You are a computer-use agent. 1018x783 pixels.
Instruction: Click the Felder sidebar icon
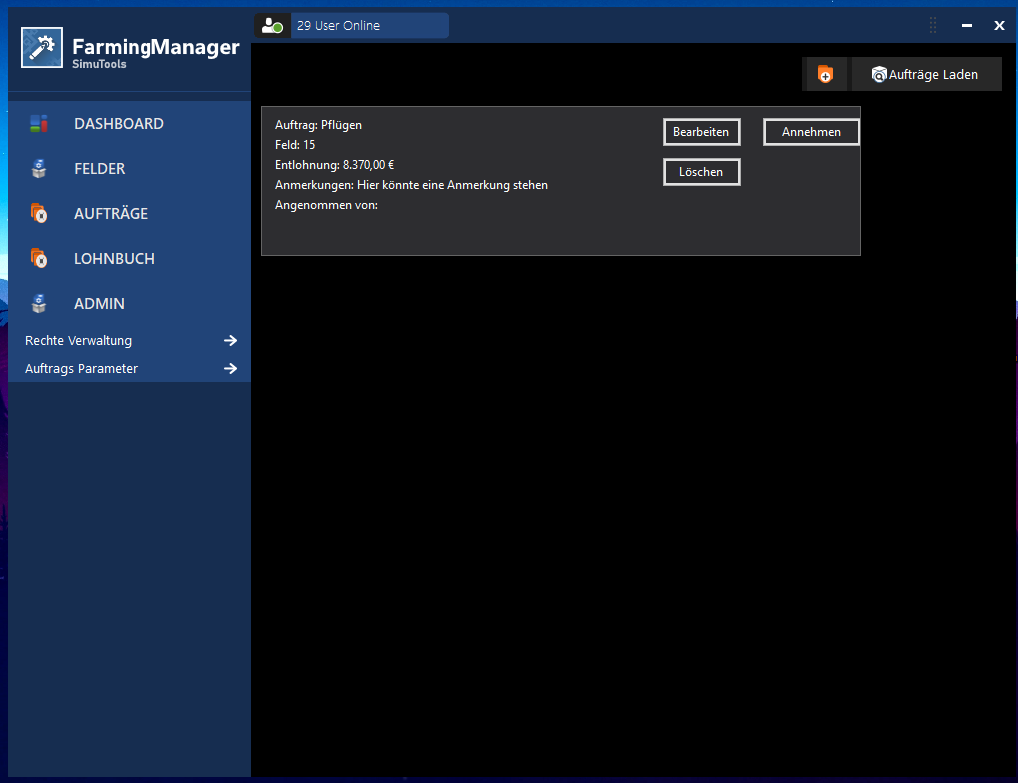[39, 169]
